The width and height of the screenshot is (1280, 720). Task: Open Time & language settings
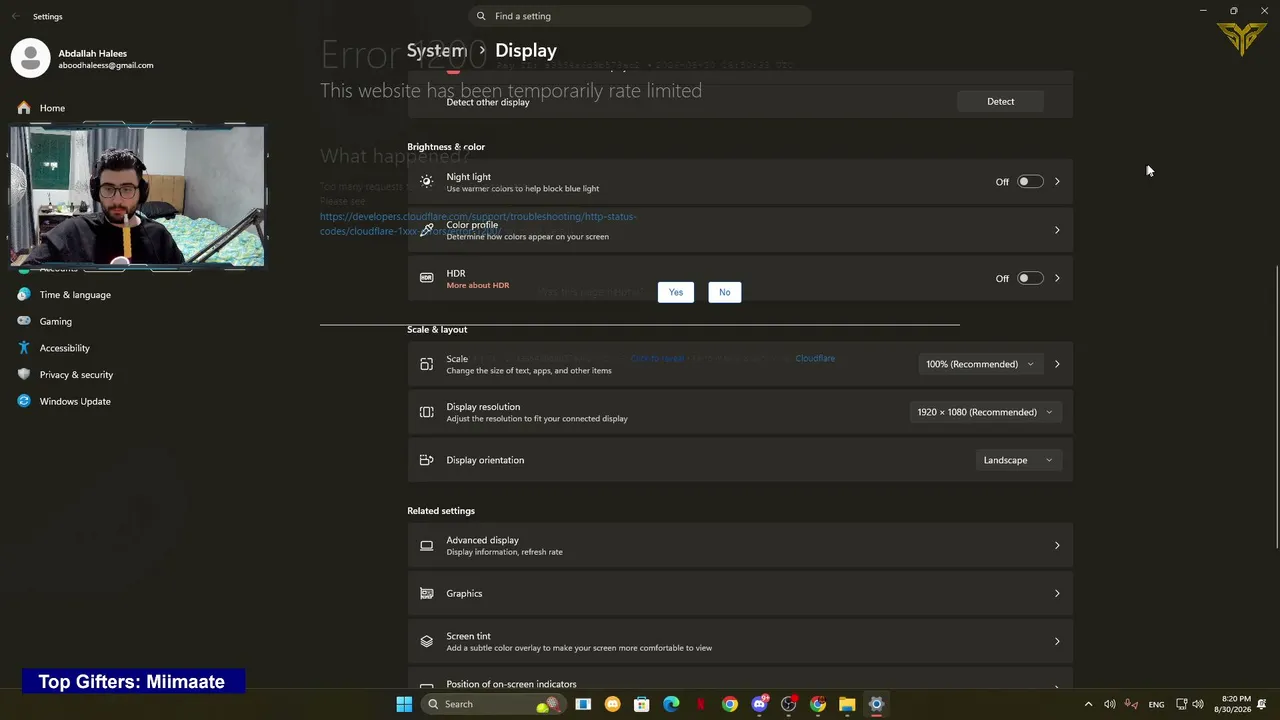(x=75, y=295)
